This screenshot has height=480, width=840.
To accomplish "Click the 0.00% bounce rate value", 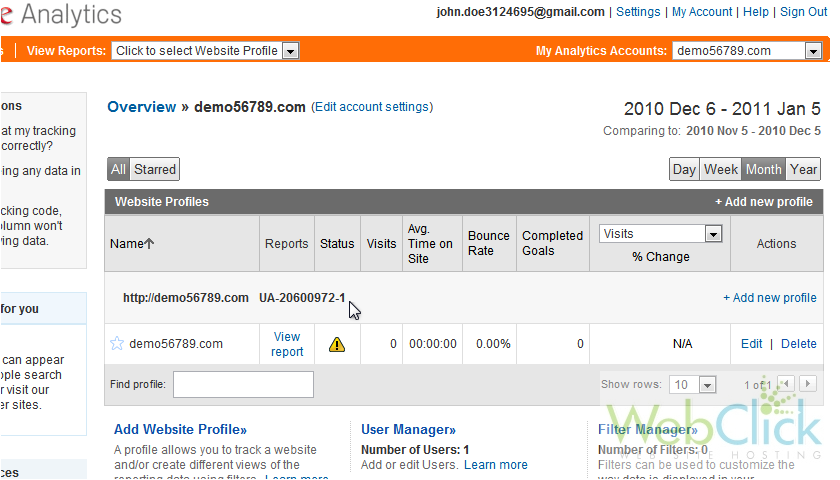I will [493, 344].
